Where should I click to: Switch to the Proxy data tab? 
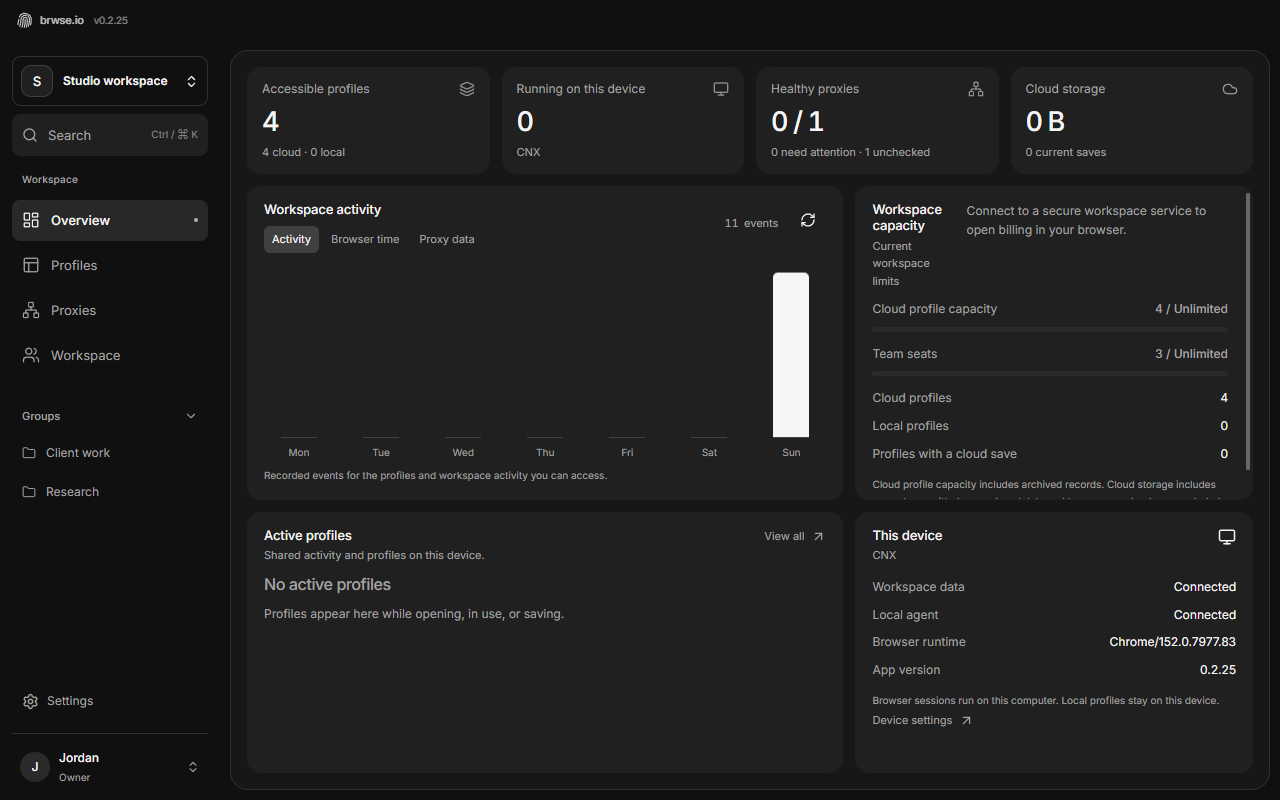(x=447, y=239)
